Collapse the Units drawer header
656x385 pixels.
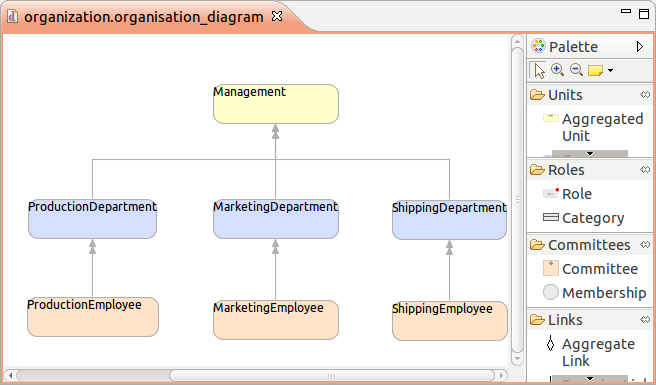(x=589, y=95)
